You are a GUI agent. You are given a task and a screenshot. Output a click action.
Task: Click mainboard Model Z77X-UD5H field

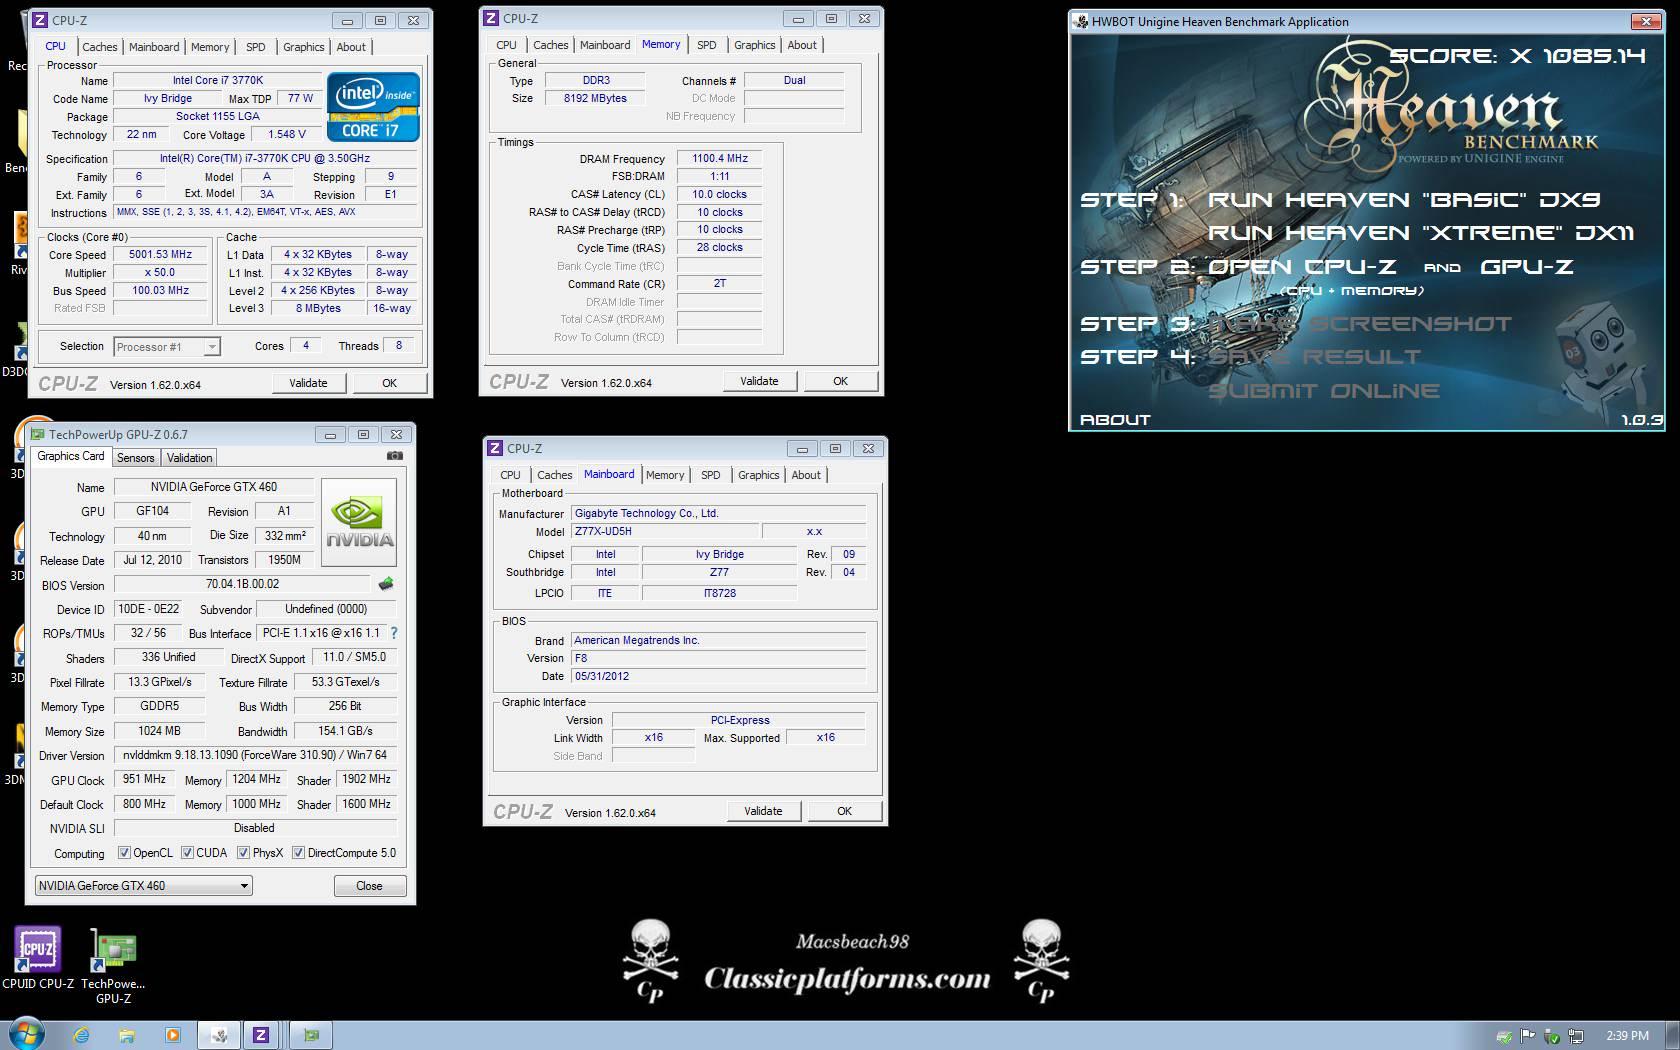(665, 531)
